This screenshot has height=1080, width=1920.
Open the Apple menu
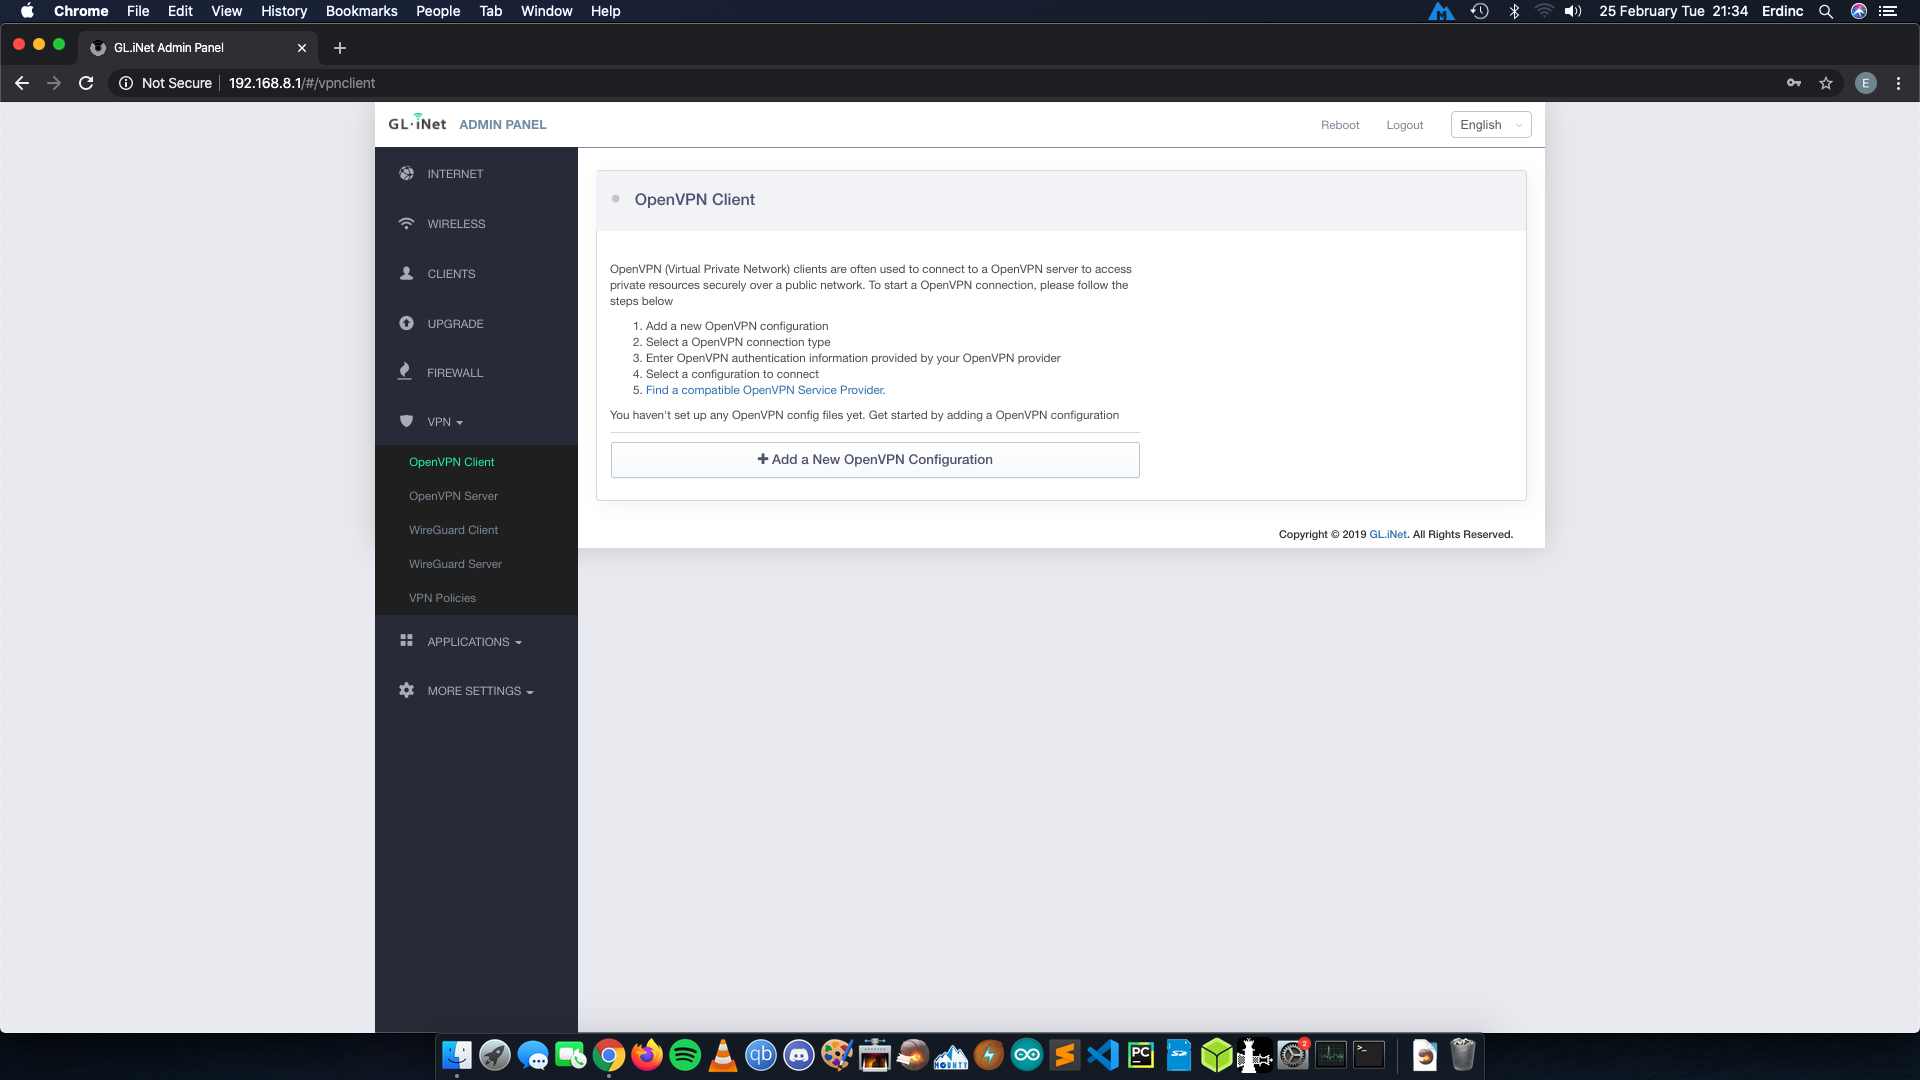pyautogui.click(x=27, y=11)
